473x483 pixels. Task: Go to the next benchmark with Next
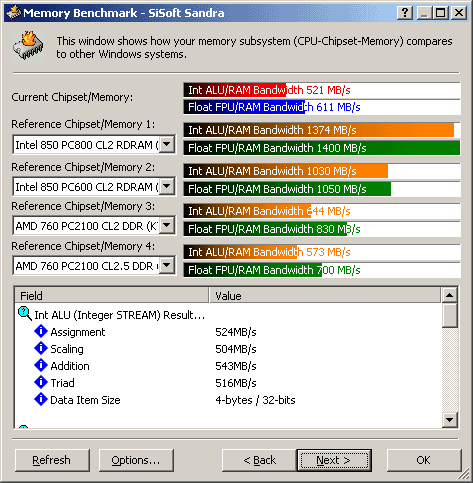[x=334, y=460]
